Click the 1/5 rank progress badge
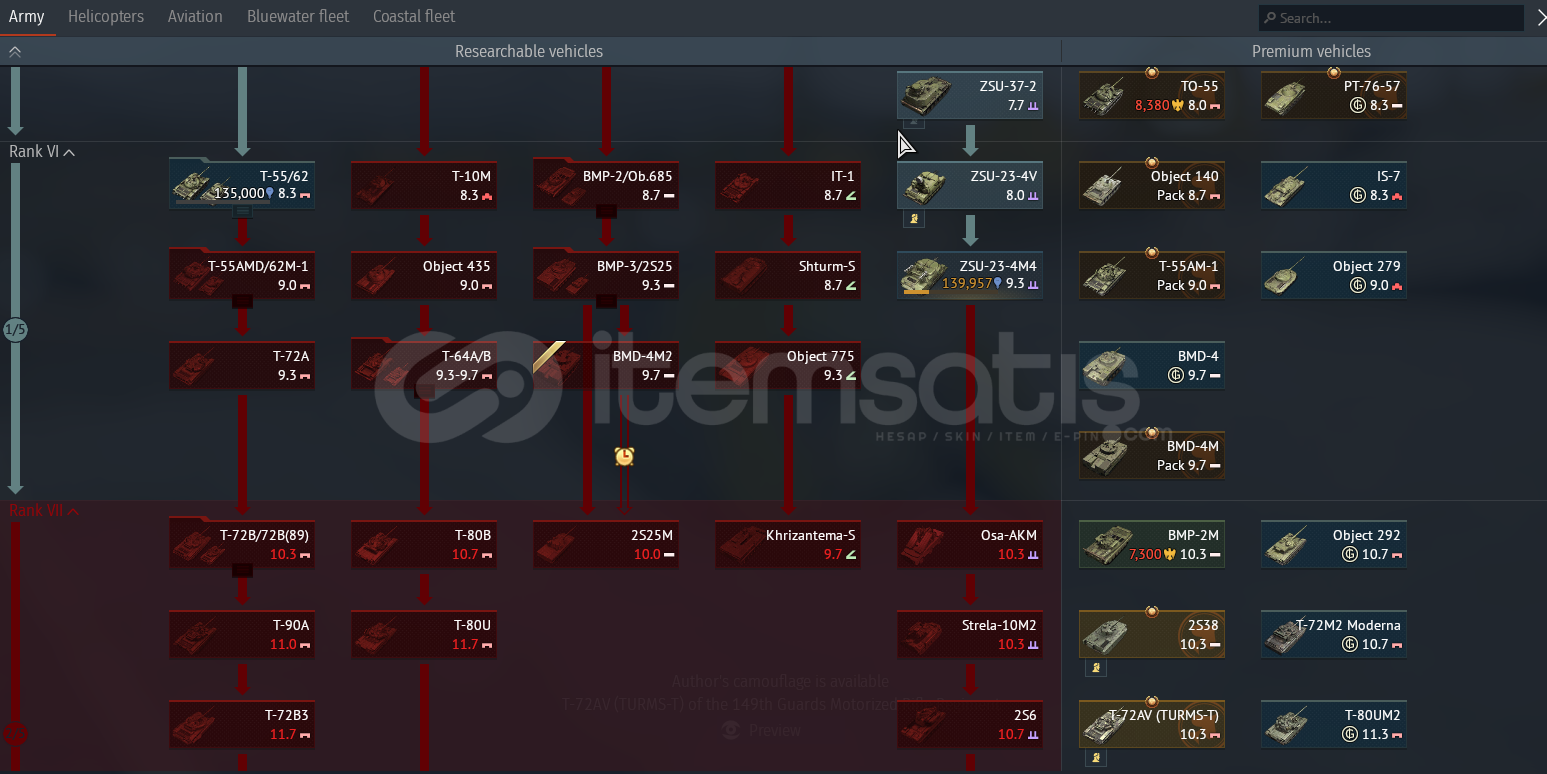Screen dimensions: 1547x774 click(15, 330)
